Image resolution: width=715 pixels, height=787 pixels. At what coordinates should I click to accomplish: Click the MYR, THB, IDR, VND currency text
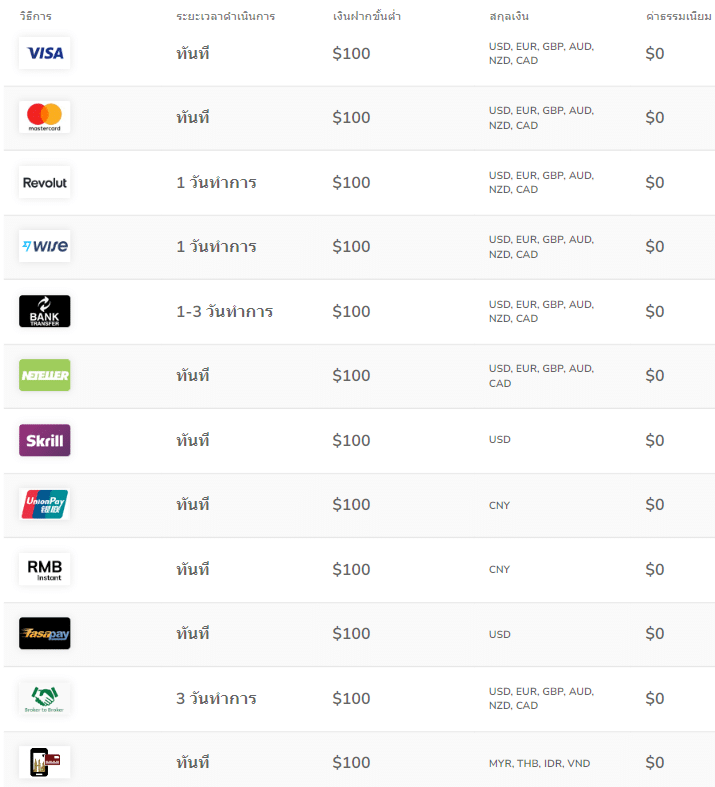coord(539,763)
